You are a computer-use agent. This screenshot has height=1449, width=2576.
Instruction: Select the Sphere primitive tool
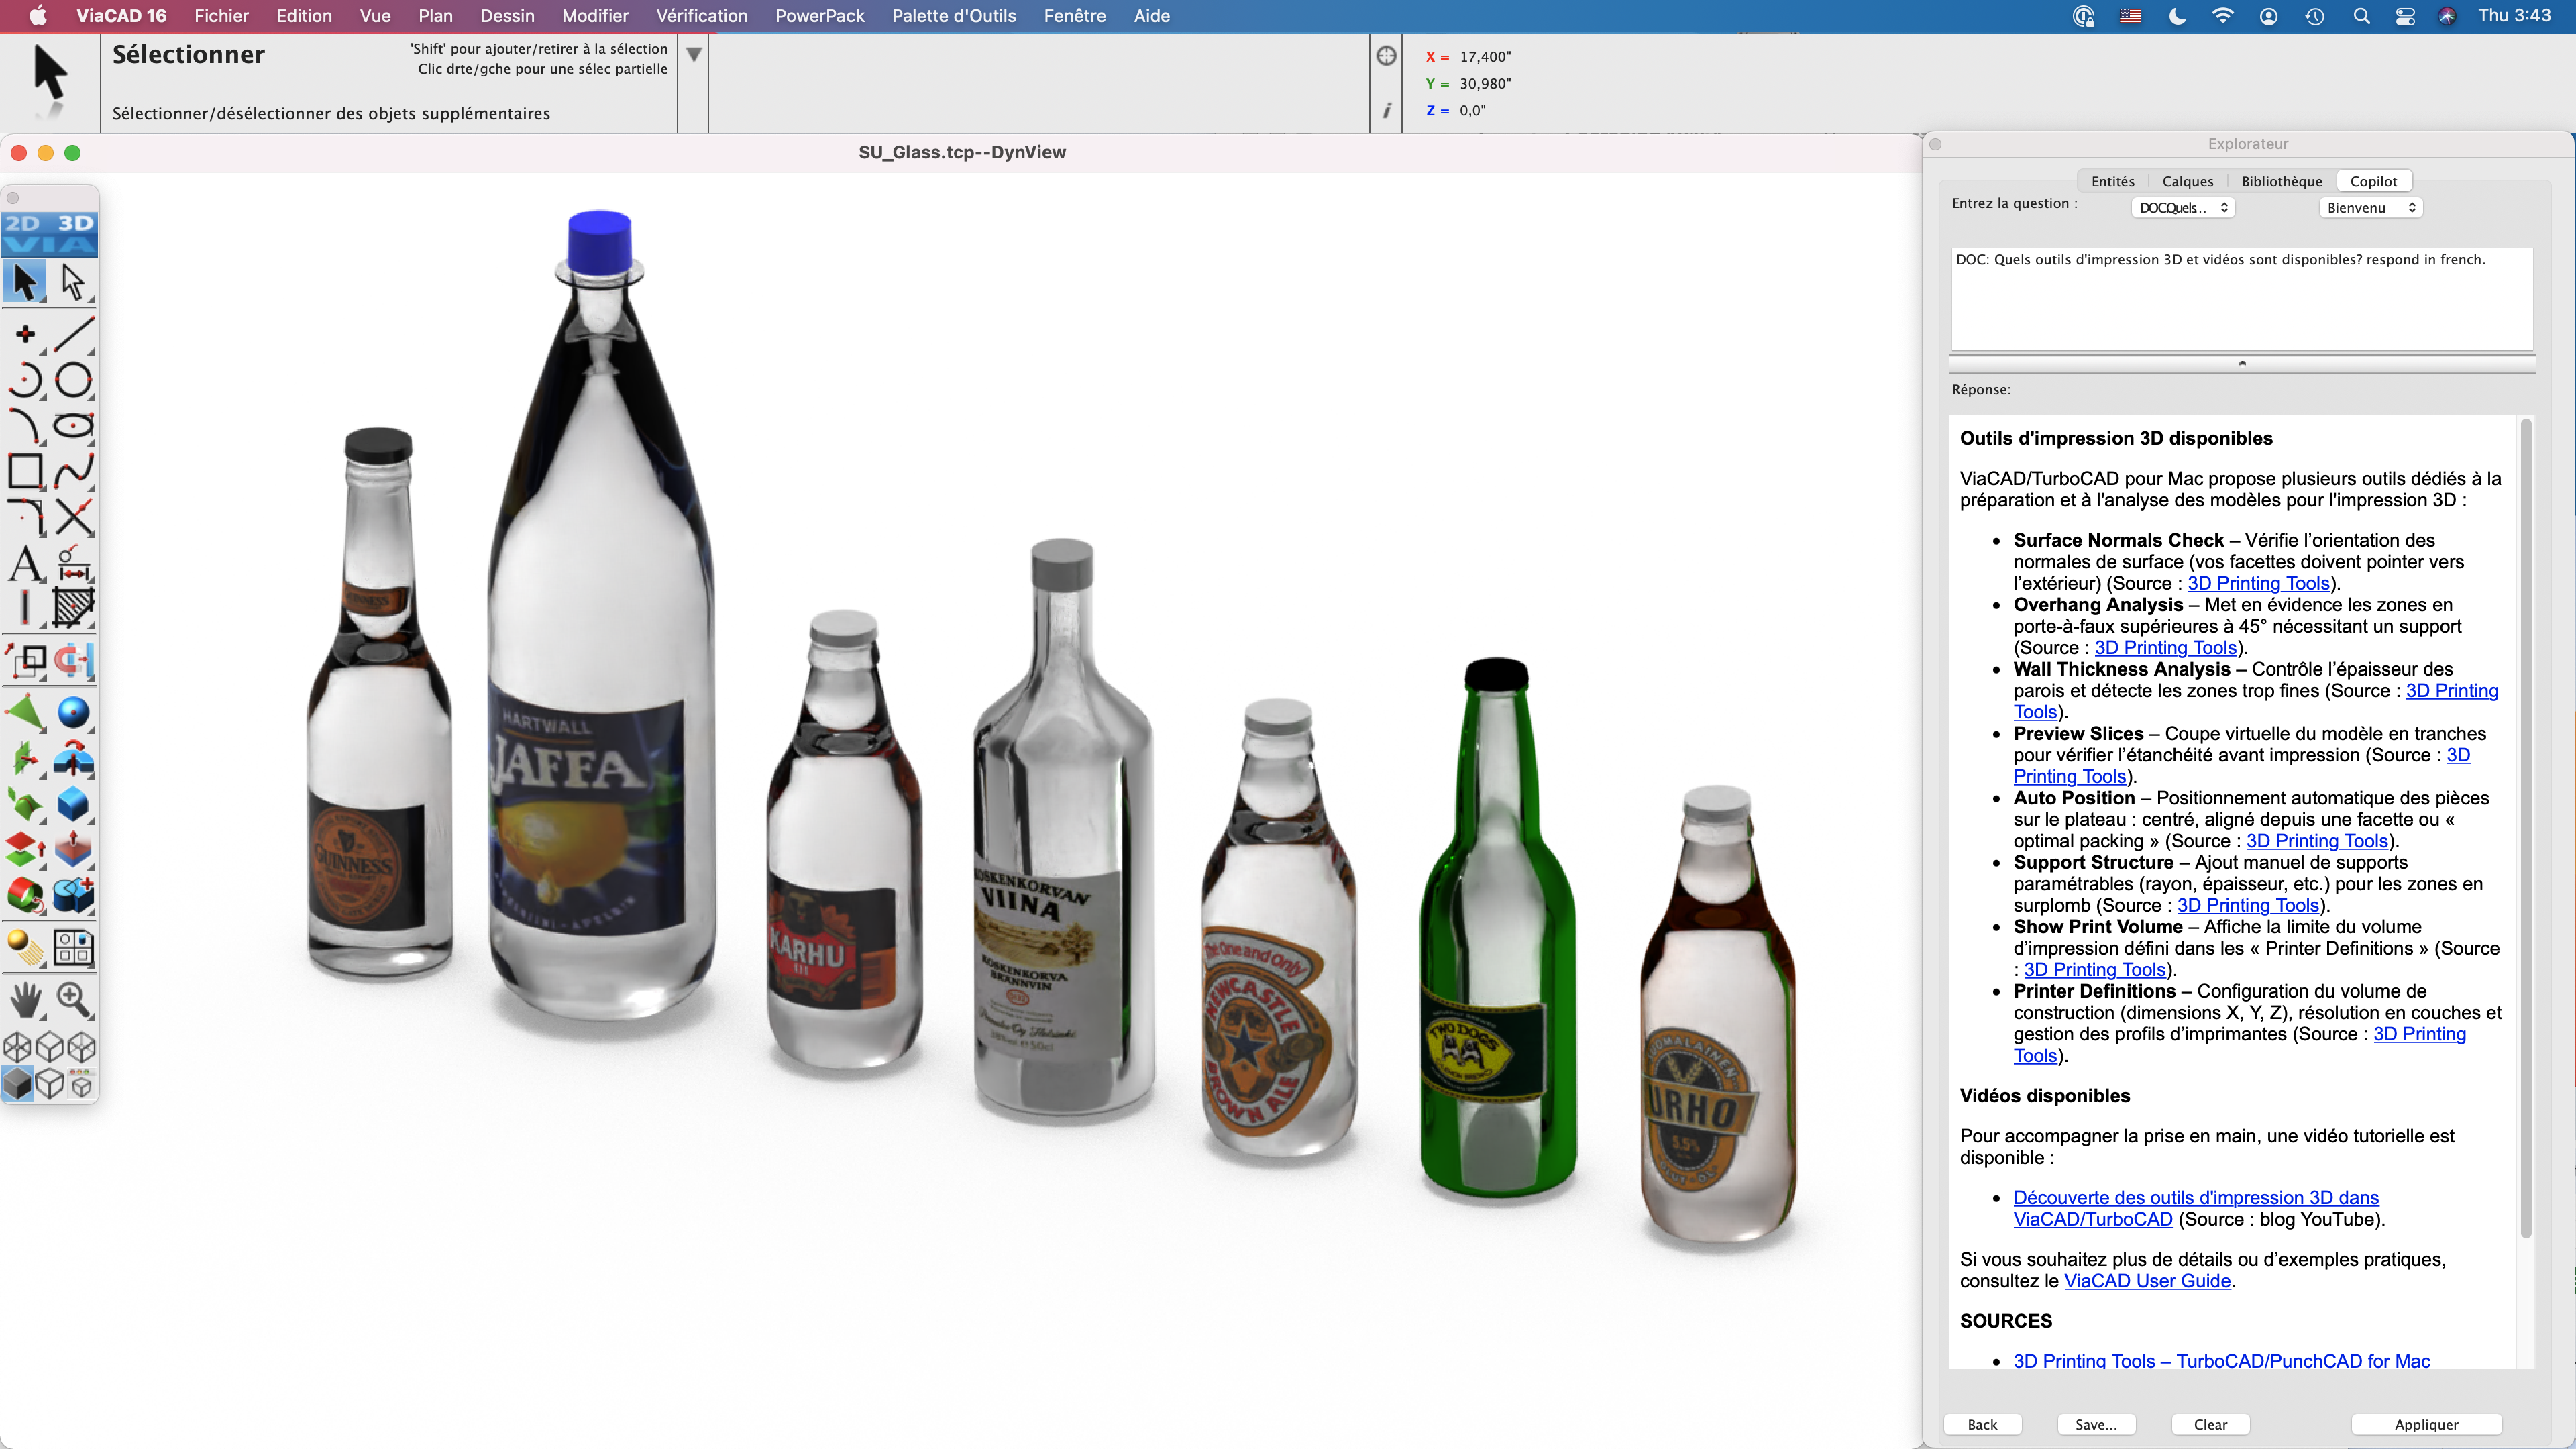[x=74, y=713]
